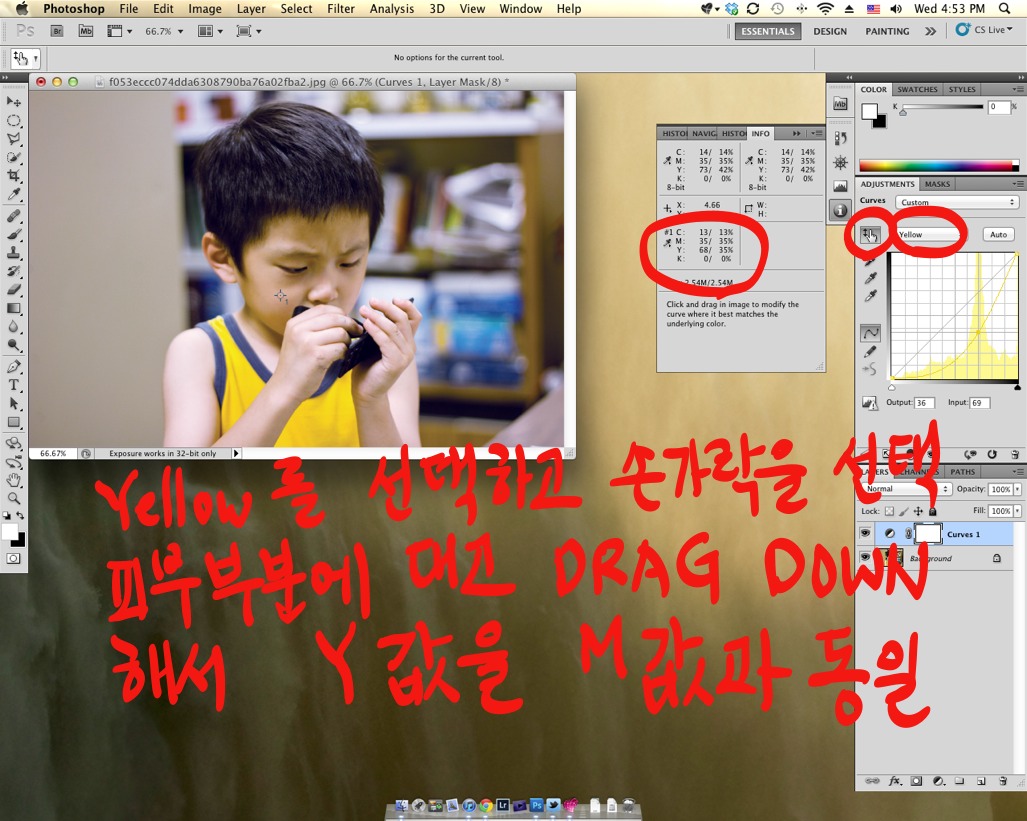Choose the draw-curve pencil icon in Curves
This screenshot has width=1027, height=821.
[870, 351]
